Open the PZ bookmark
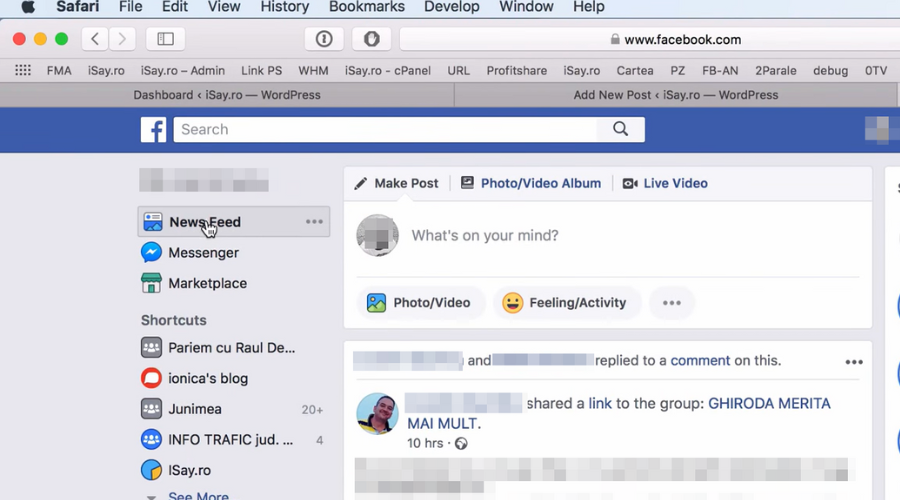Viewport: 900px width, 500px height. coord(677,71)
